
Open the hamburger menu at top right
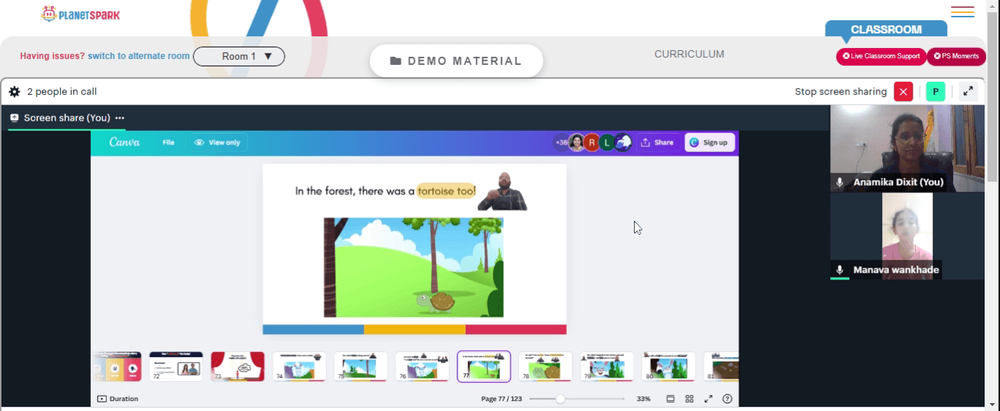(x=962, y=11)
